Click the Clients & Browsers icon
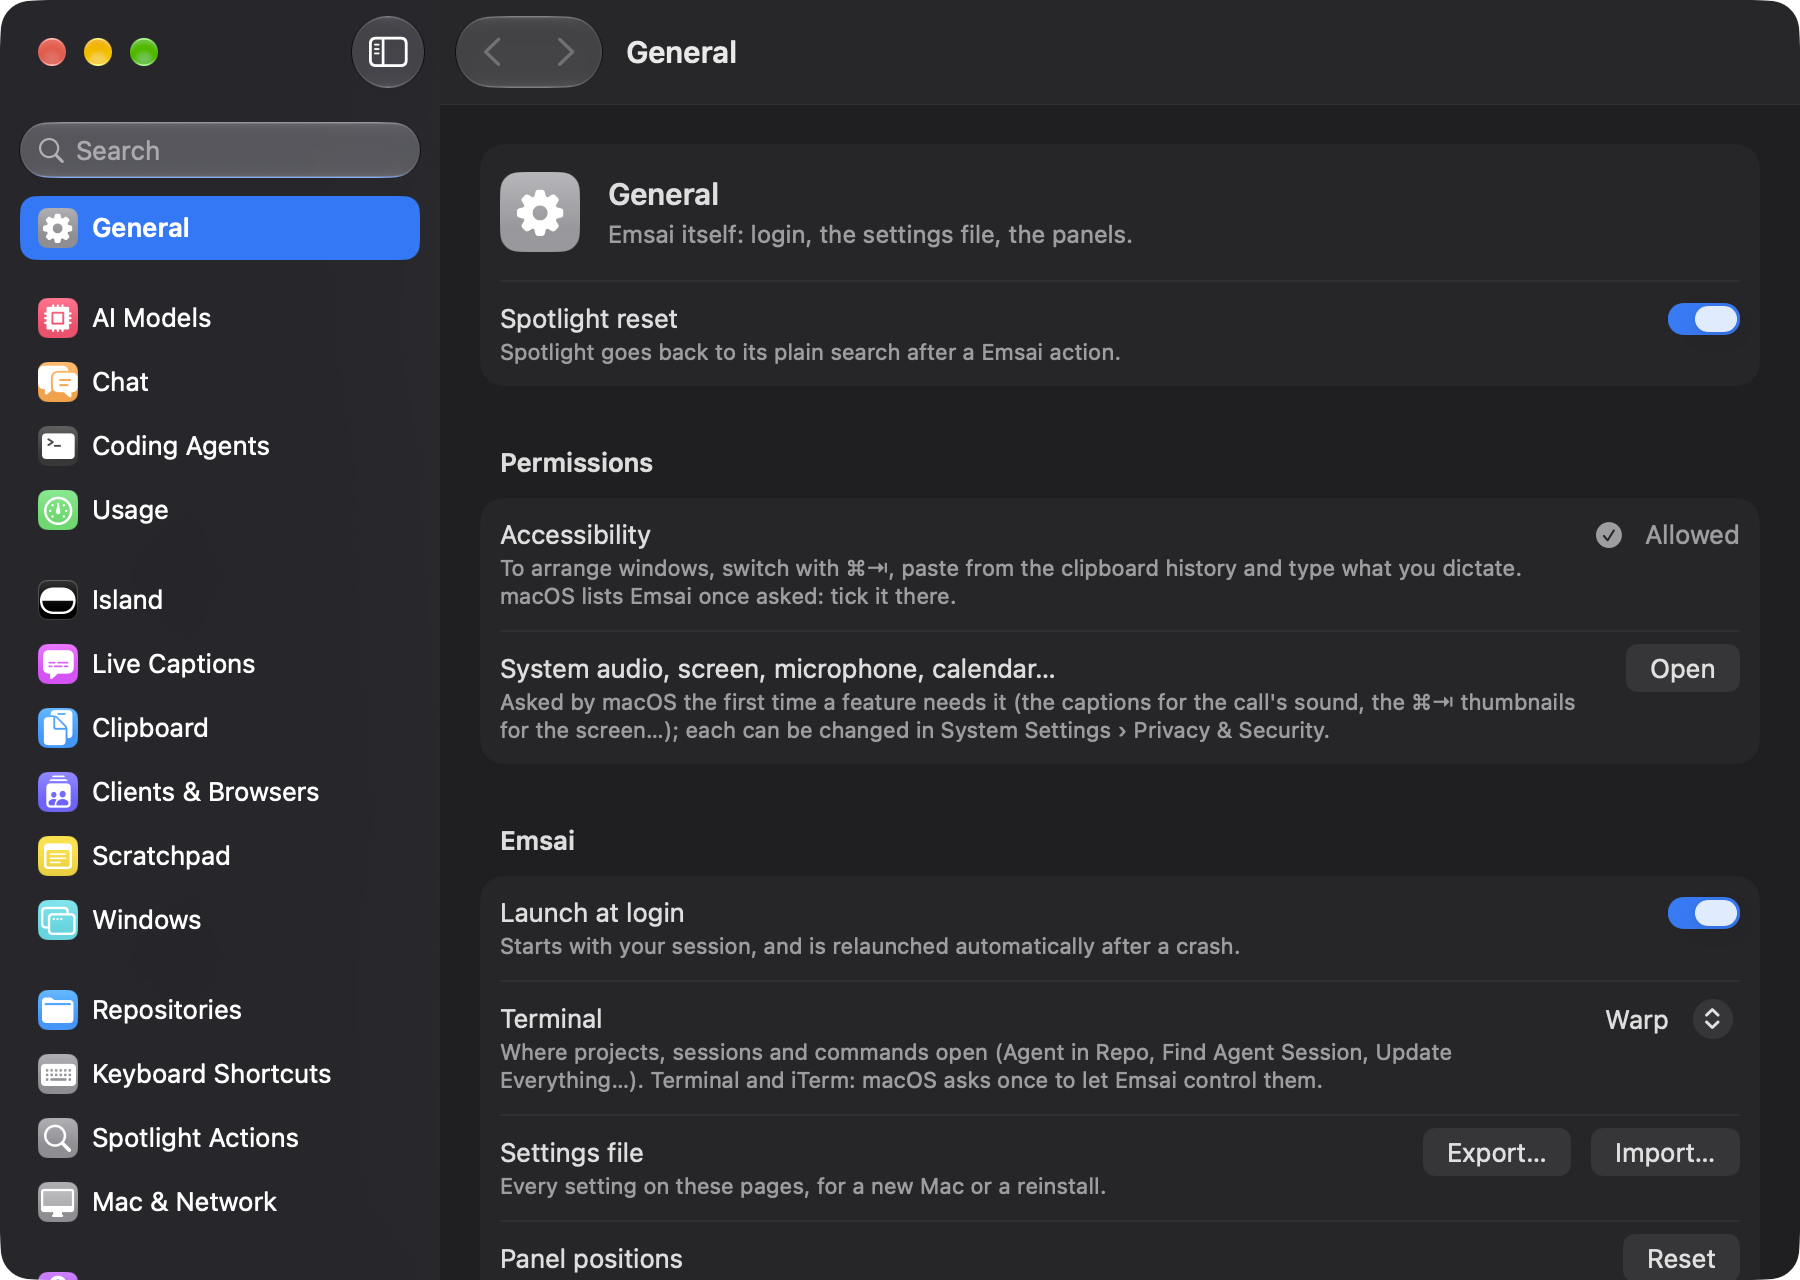1800x1280 pixels. pos(58,792)
